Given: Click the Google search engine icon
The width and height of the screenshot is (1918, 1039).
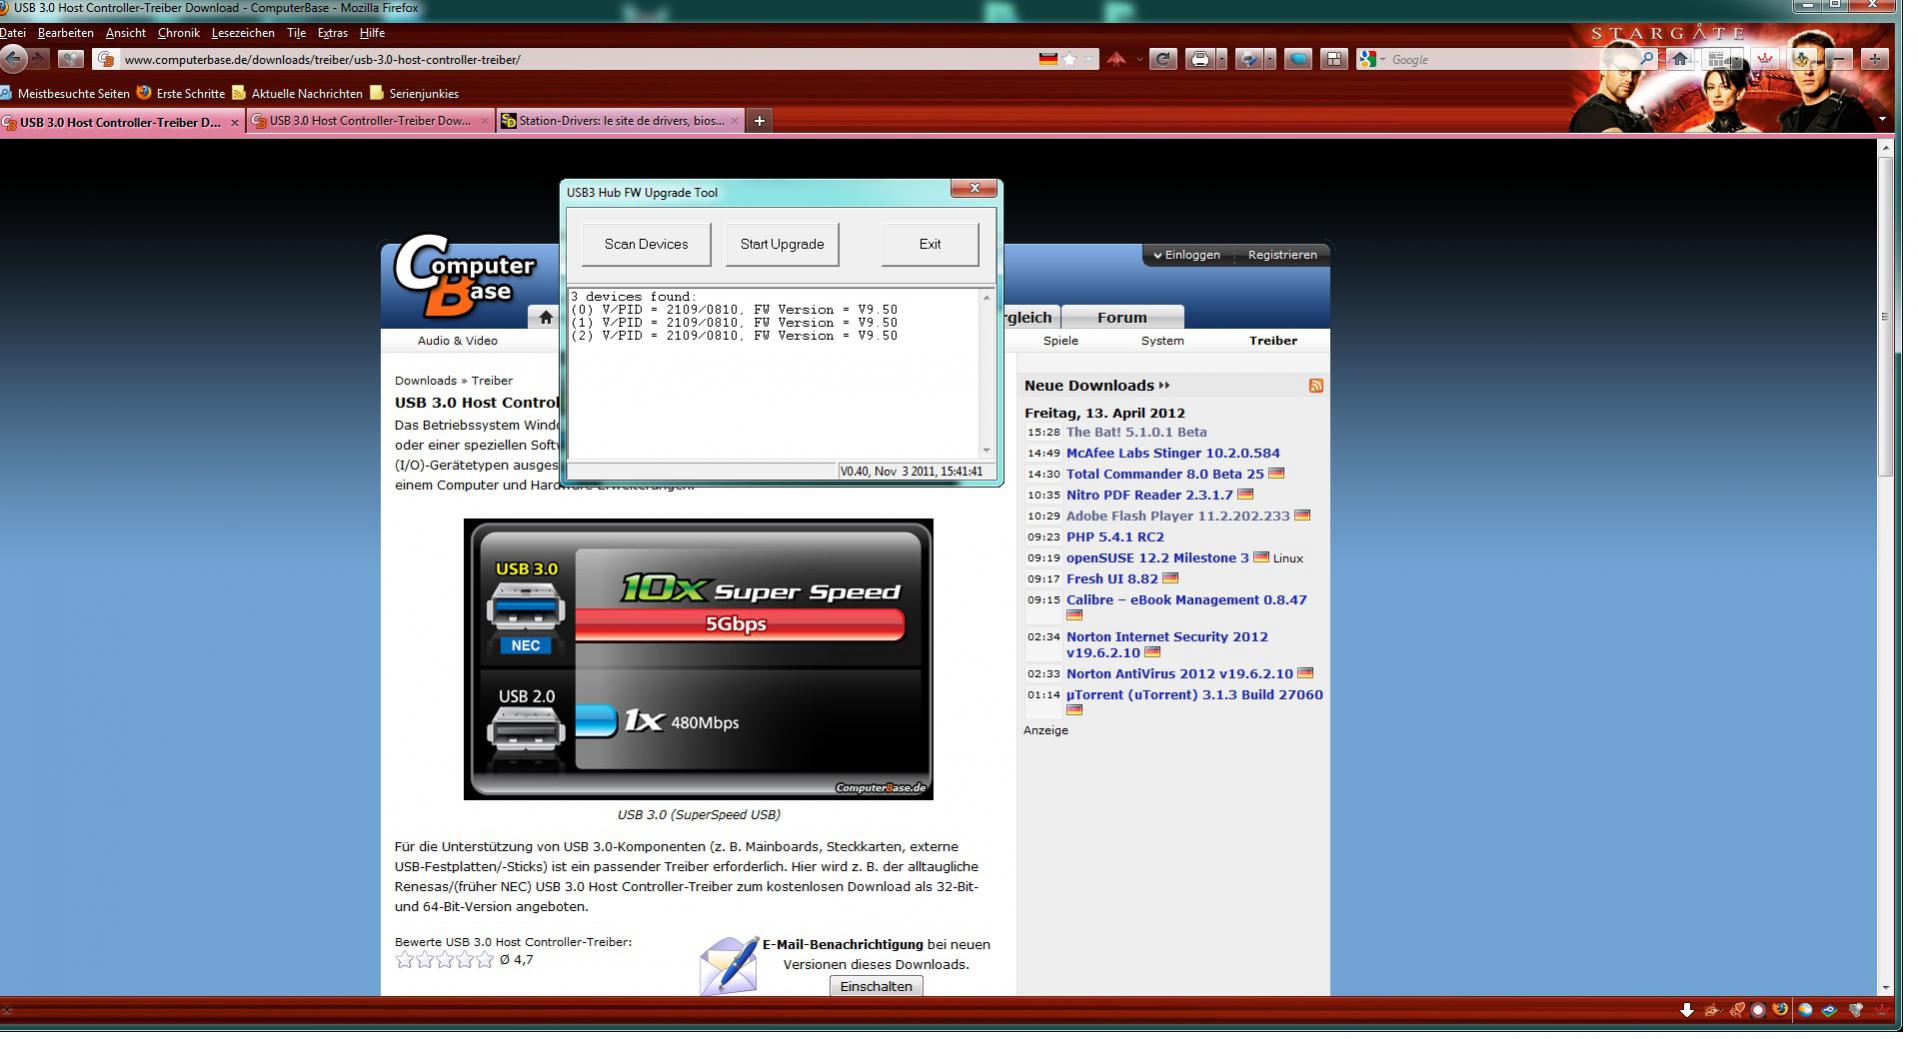Looking at the screenshot, I should (x=1366, y=60).
